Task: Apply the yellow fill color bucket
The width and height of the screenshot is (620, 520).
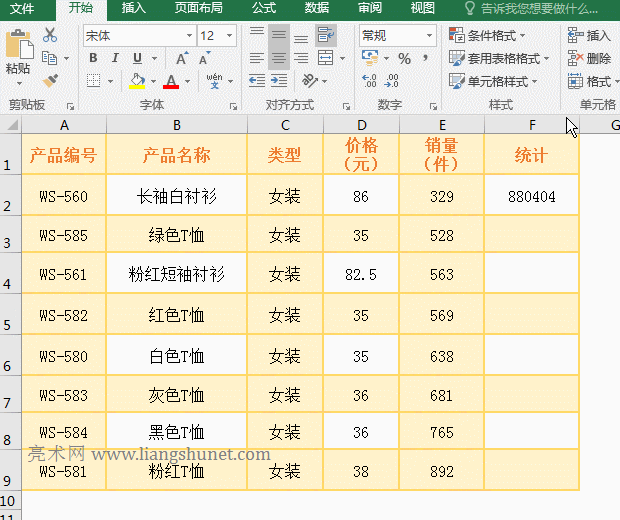Action: [x=138, y=81]
